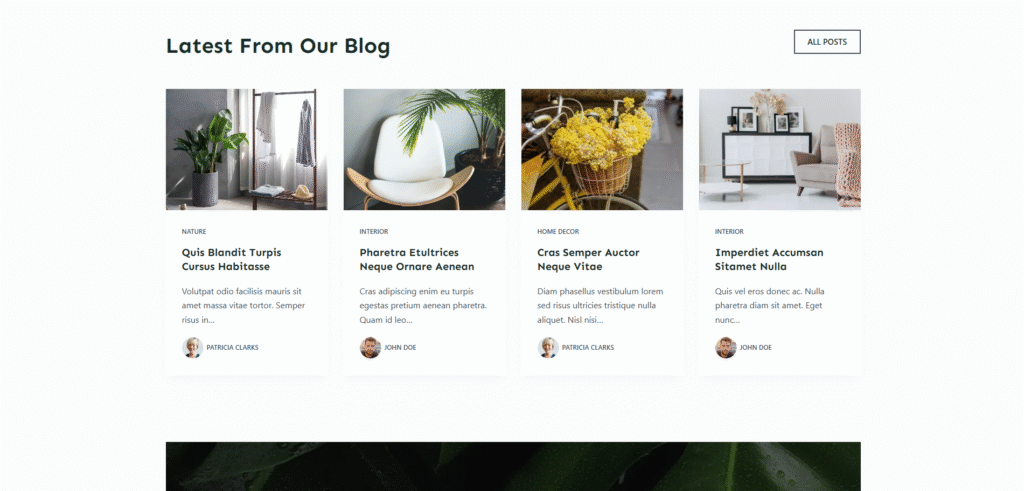
Task: Open Cras Semper Auctor Neque Vitae post
Action: [588, 259]
